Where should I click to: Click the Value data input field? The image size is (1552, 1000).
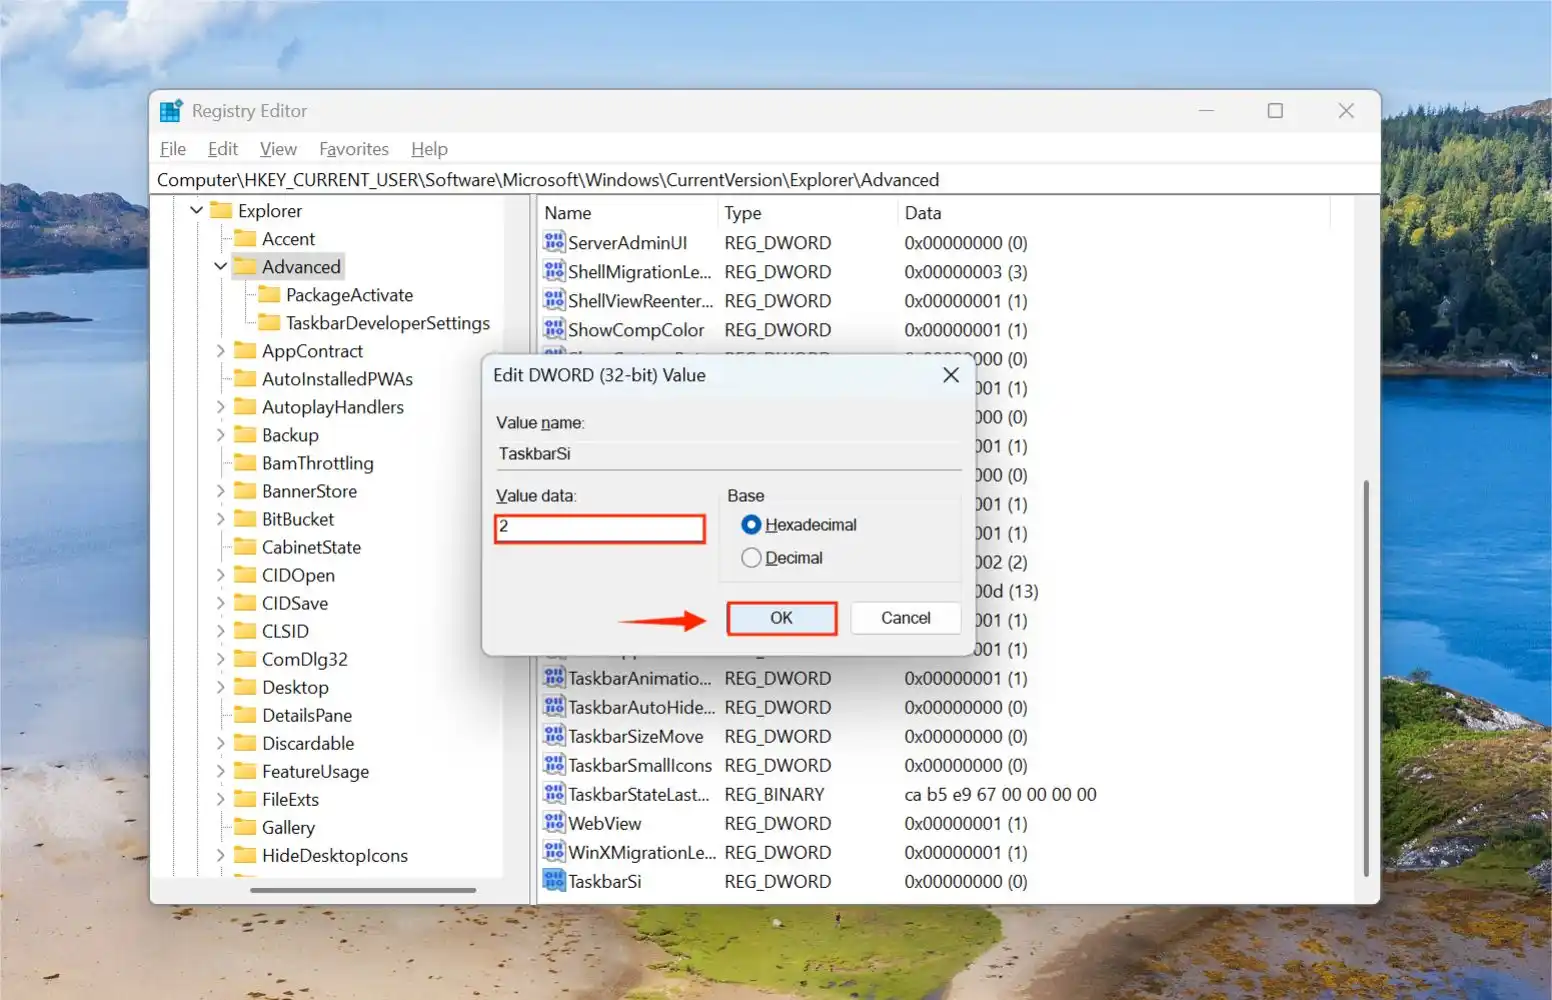tap(600, 528)
